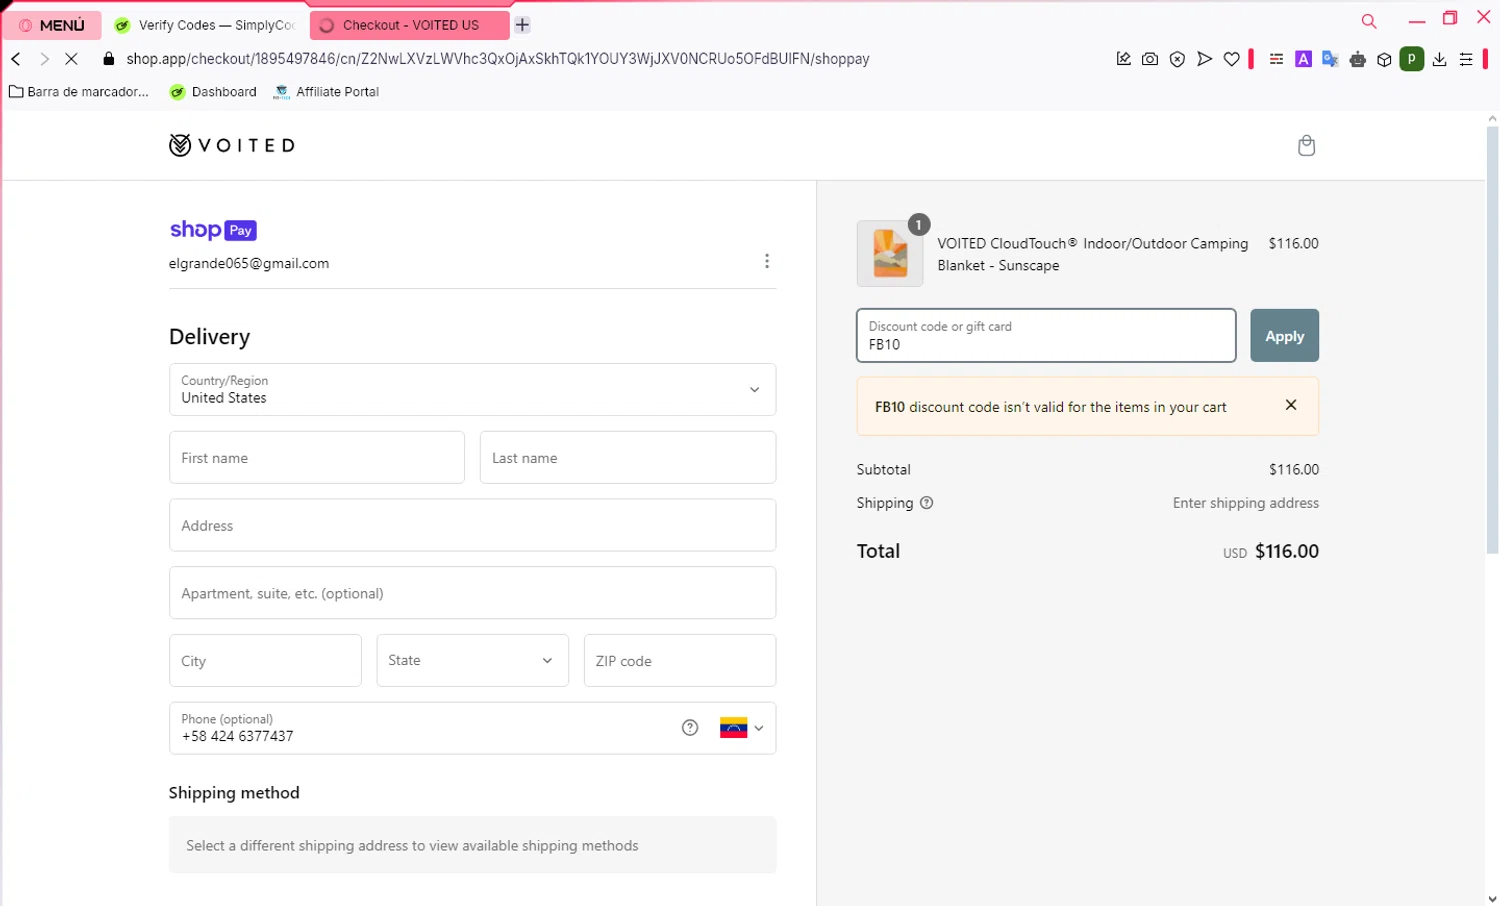Click the page vertical scrollbar
Image resolution: width=1500 pixels, height=906 pixels.
coord(1492,340)
